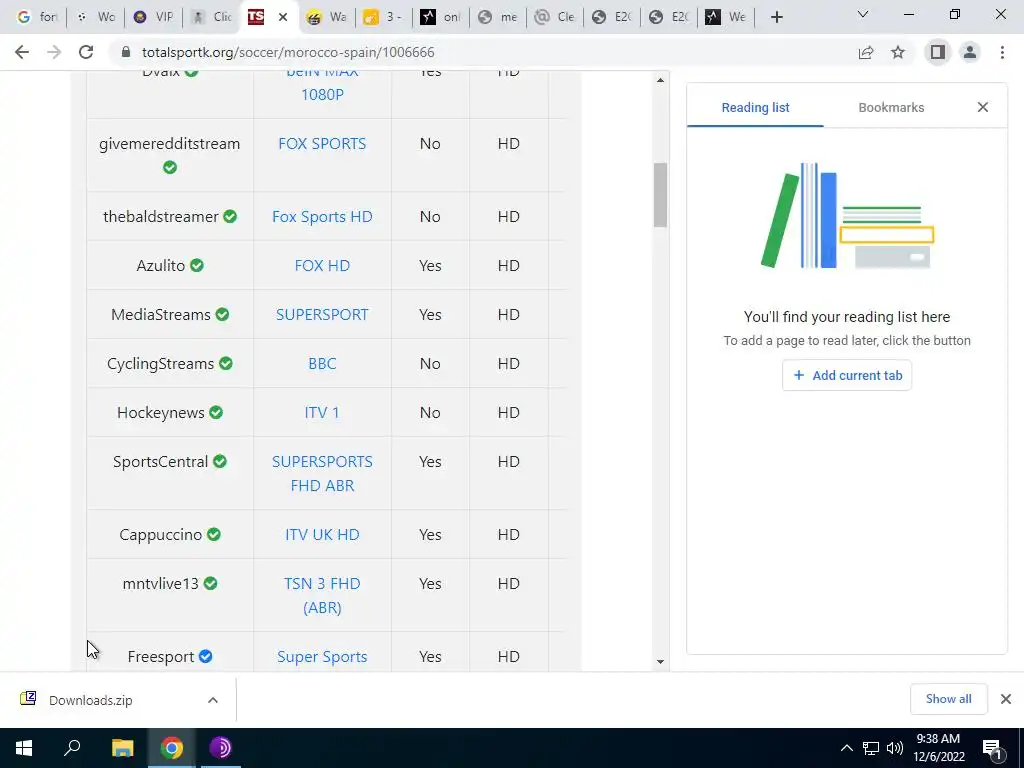Image resolution: width=1024 pixels, height=768 pixels.
Task: Click the SportsCentral streamer name
Action: click(x=161, y=462)
